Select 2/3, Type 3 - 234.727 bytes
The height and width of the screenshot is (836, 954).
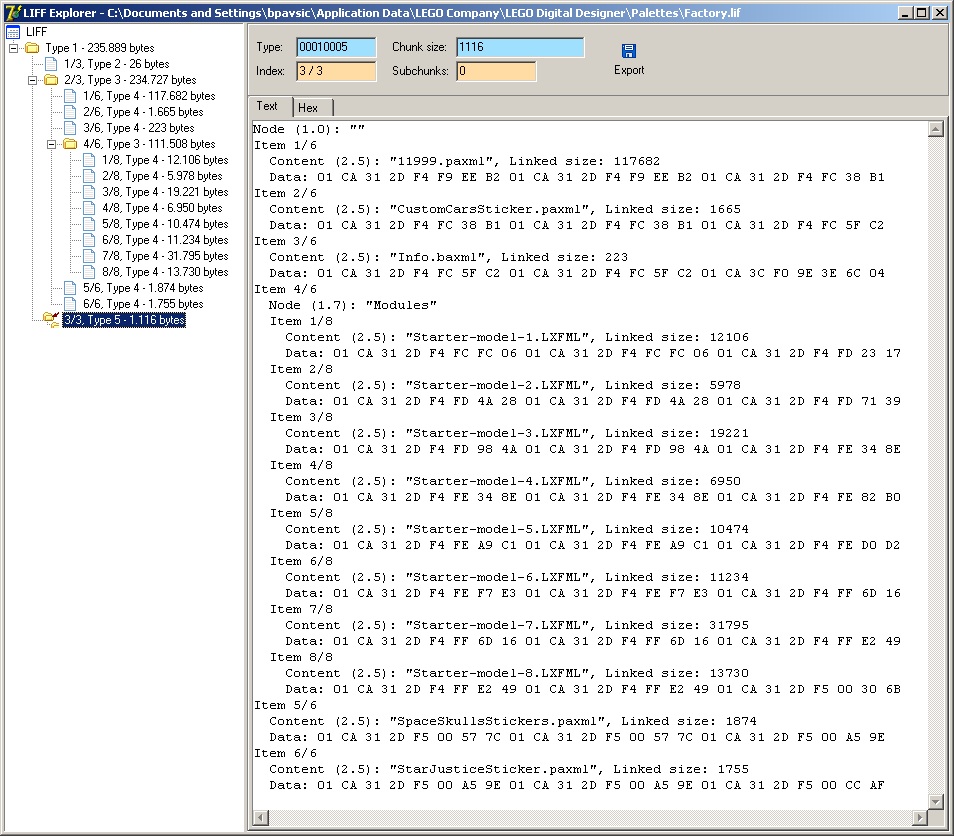(x=130, y=80)
